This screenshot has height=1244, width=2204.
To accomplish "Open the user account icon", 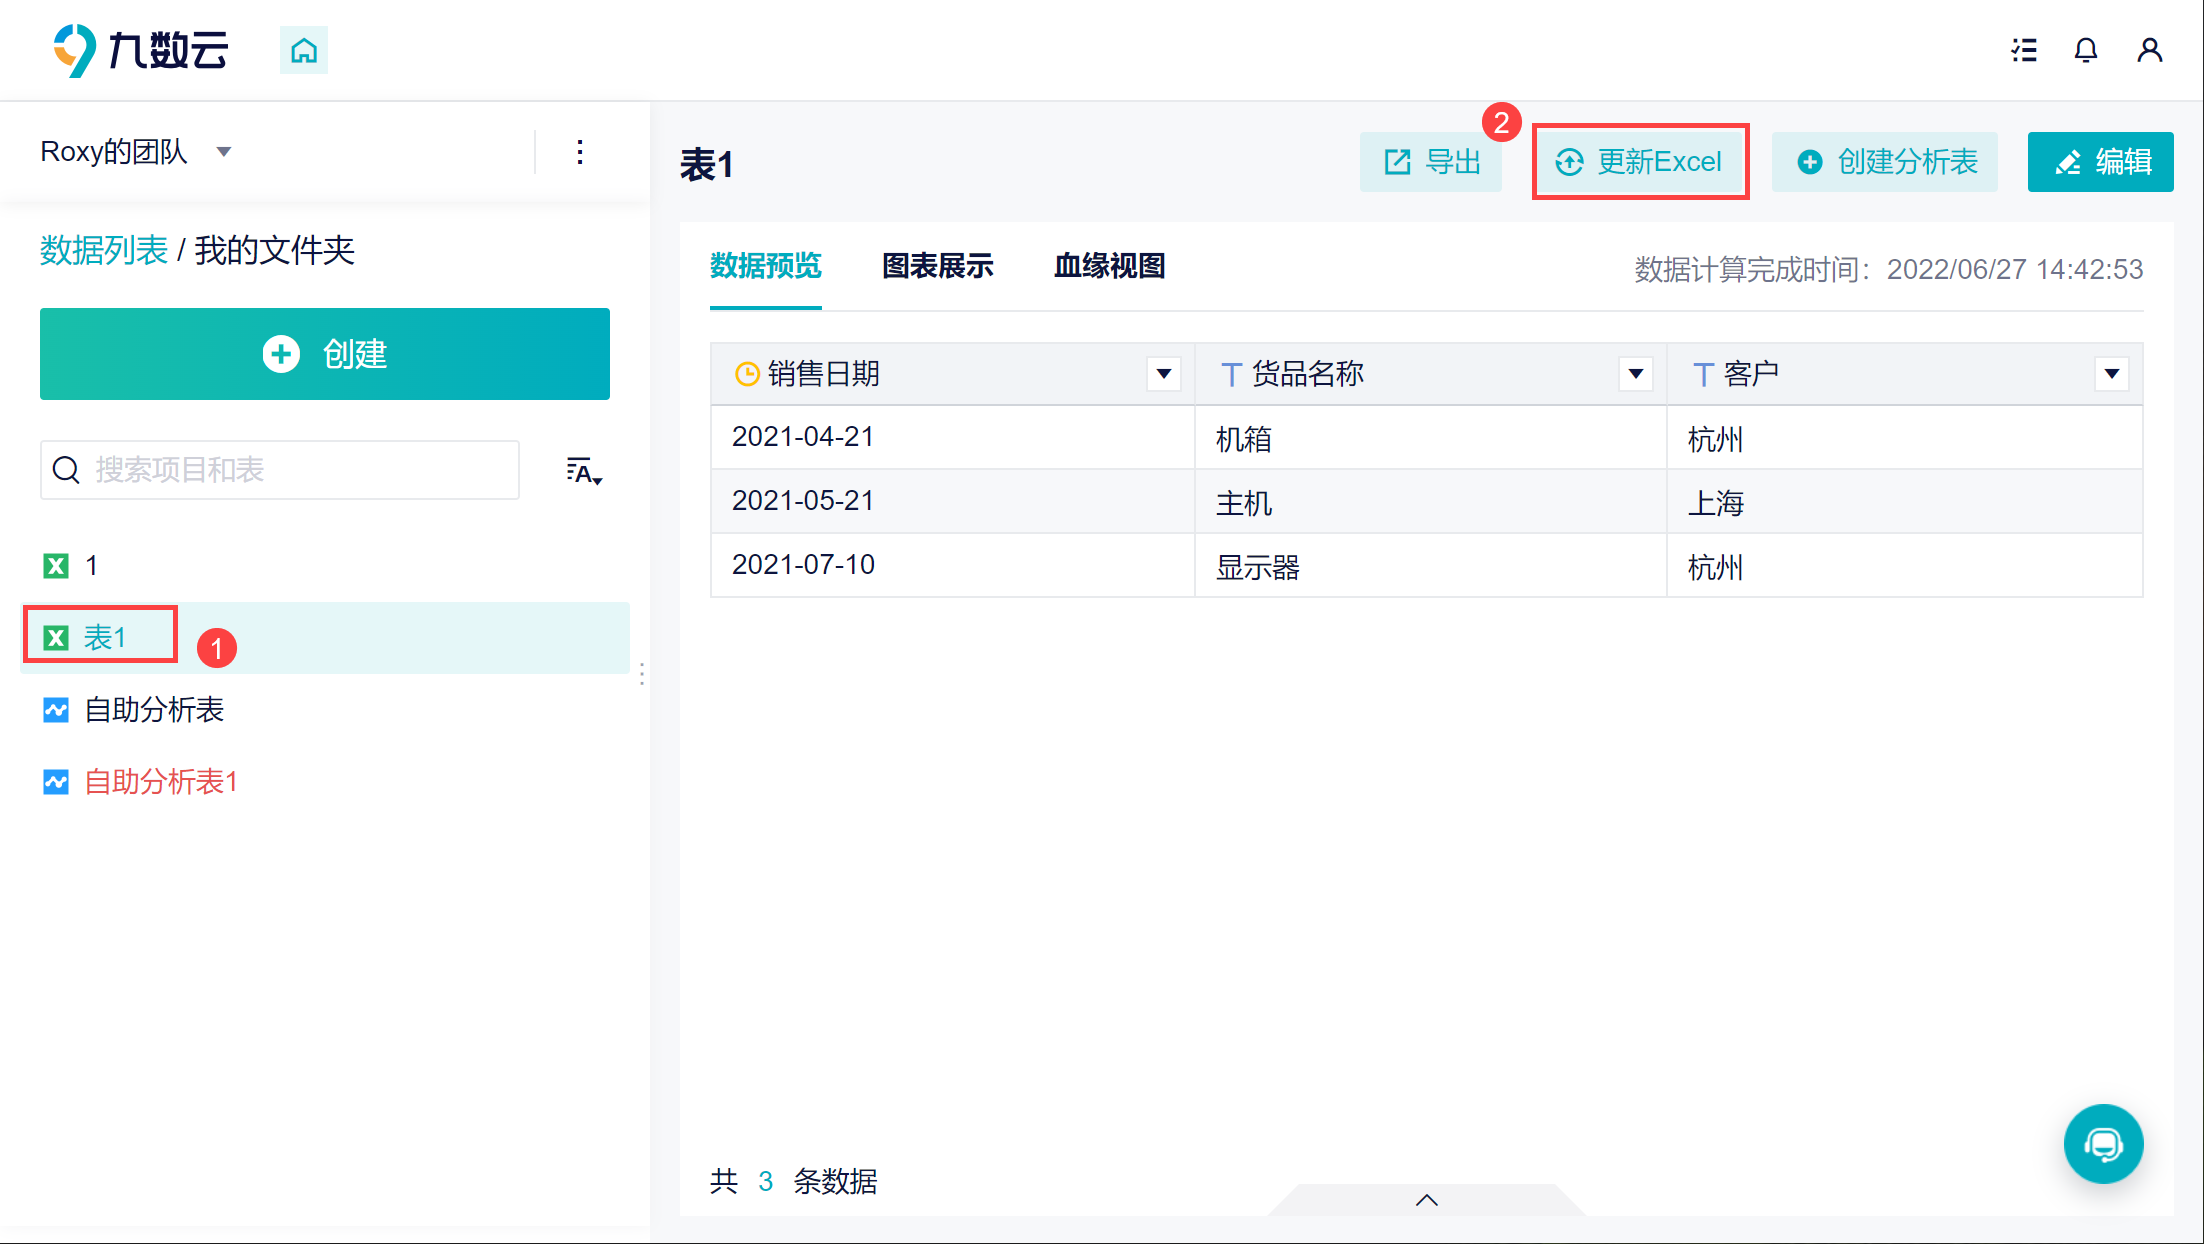I will click(2149, 50).
